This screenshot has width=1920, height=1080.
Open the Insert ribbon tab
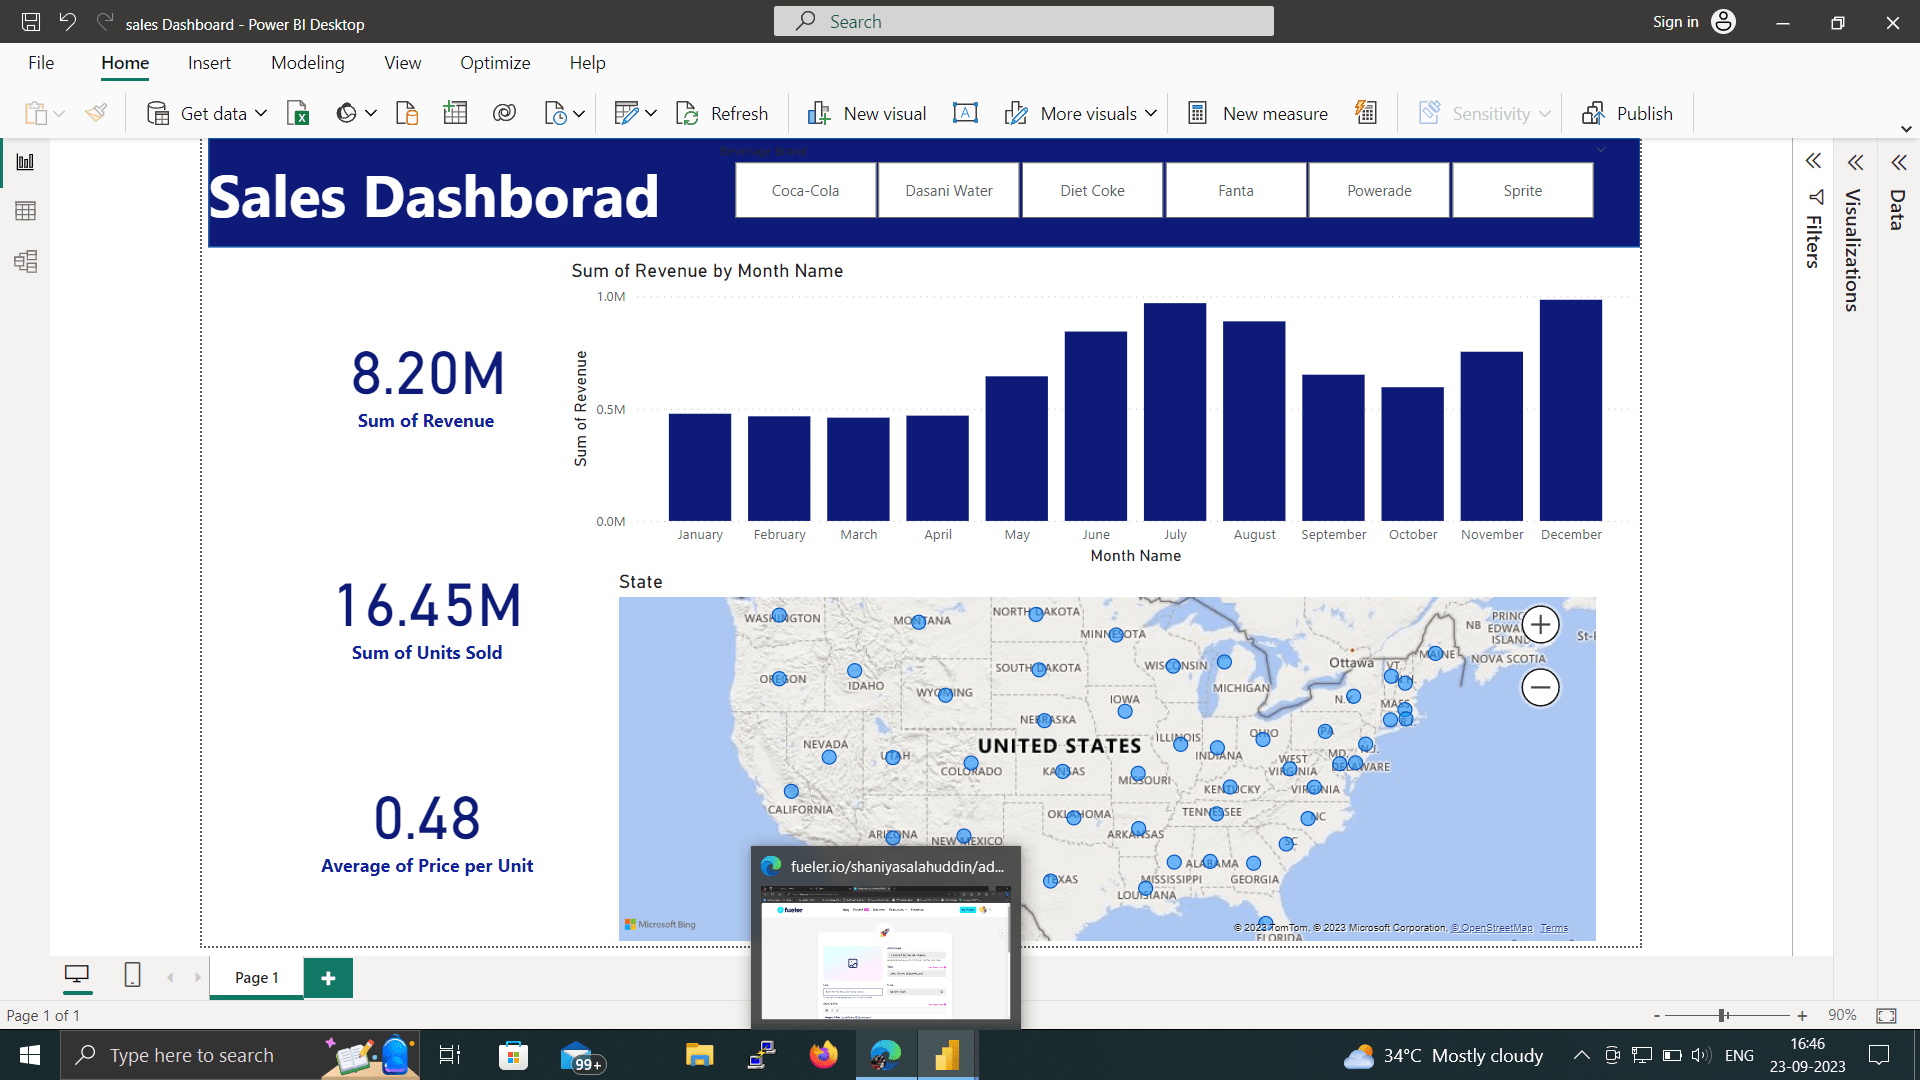pyautogui.click(x=209, y=63)
